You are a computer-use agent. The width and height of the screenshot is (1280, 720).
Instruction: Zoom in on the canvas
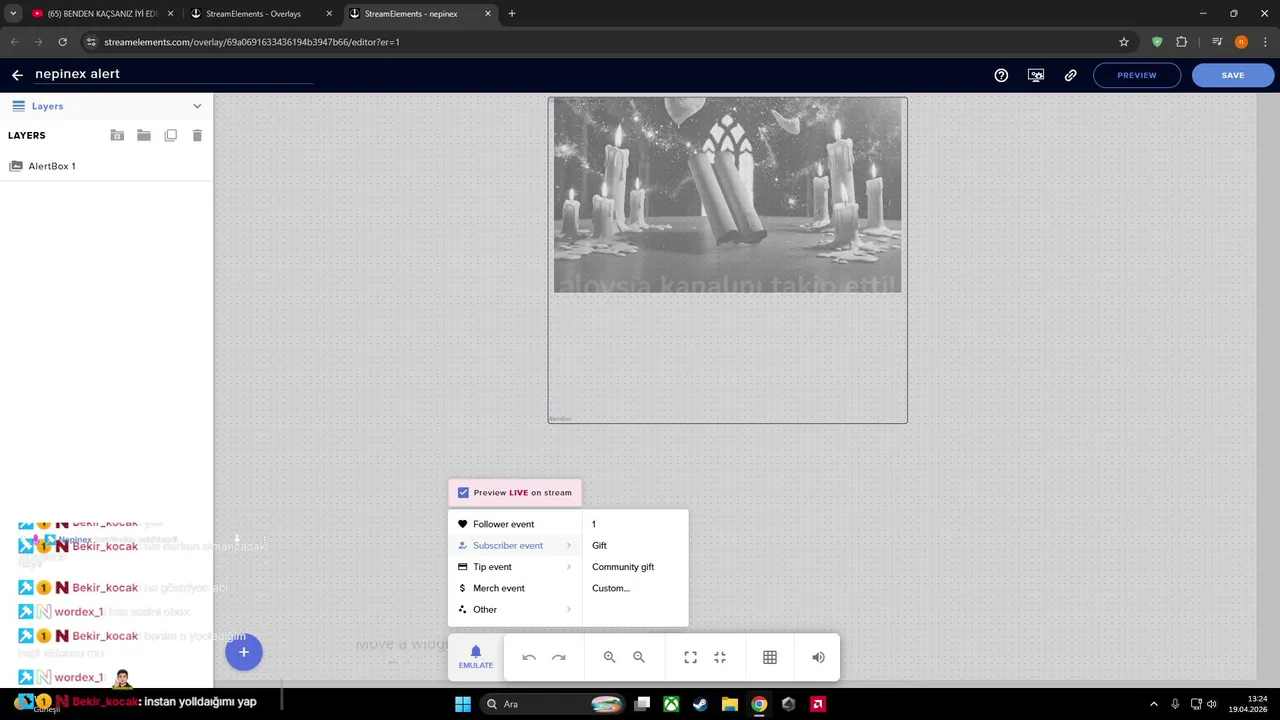609,657
